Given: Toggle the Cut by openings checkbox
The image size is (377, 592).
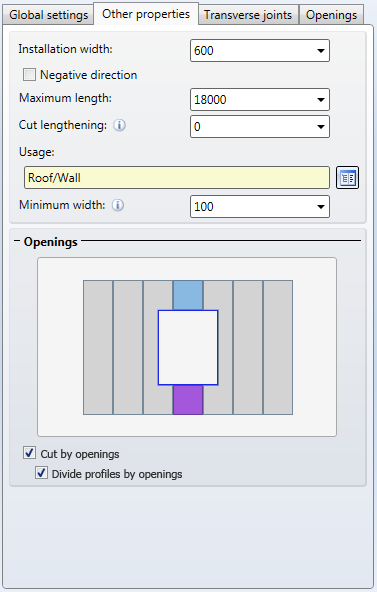Looking at the screenshot, I should pos(29,453).
